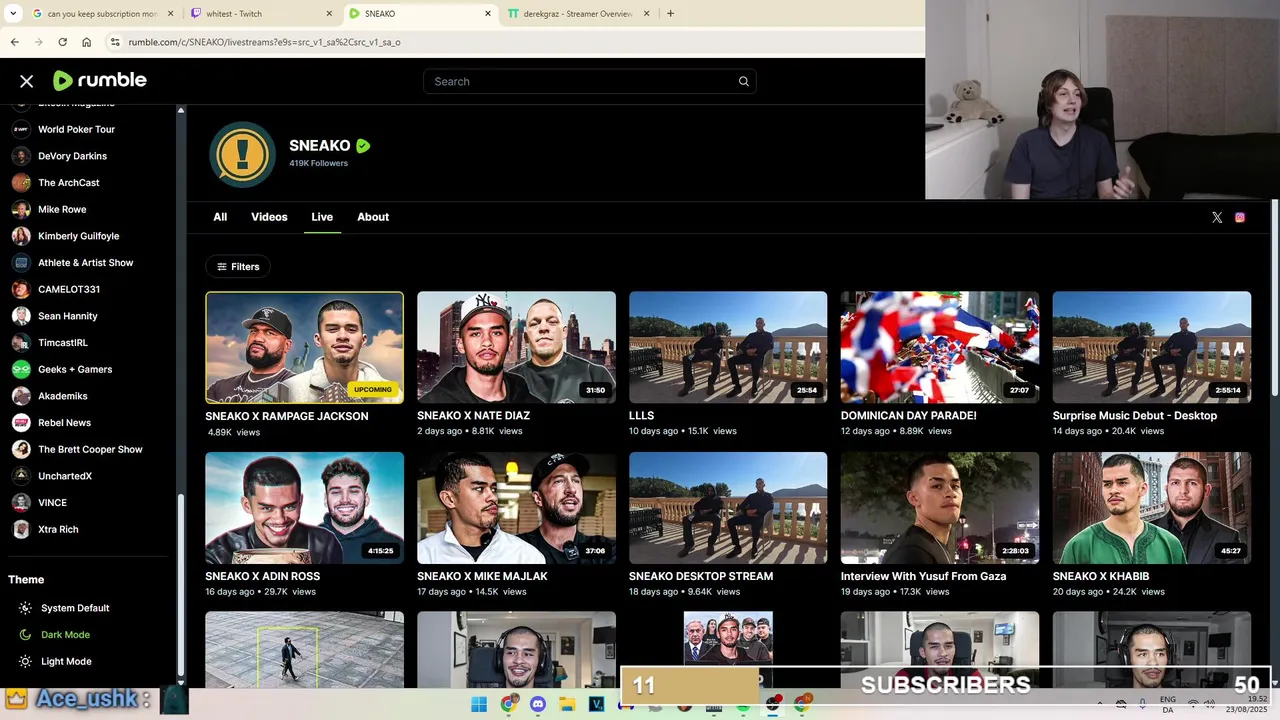This screenshot has width=1280, height=720.
Task: Click the green verified badge beside SNEAKO
Action: click(x=363, y=146)
